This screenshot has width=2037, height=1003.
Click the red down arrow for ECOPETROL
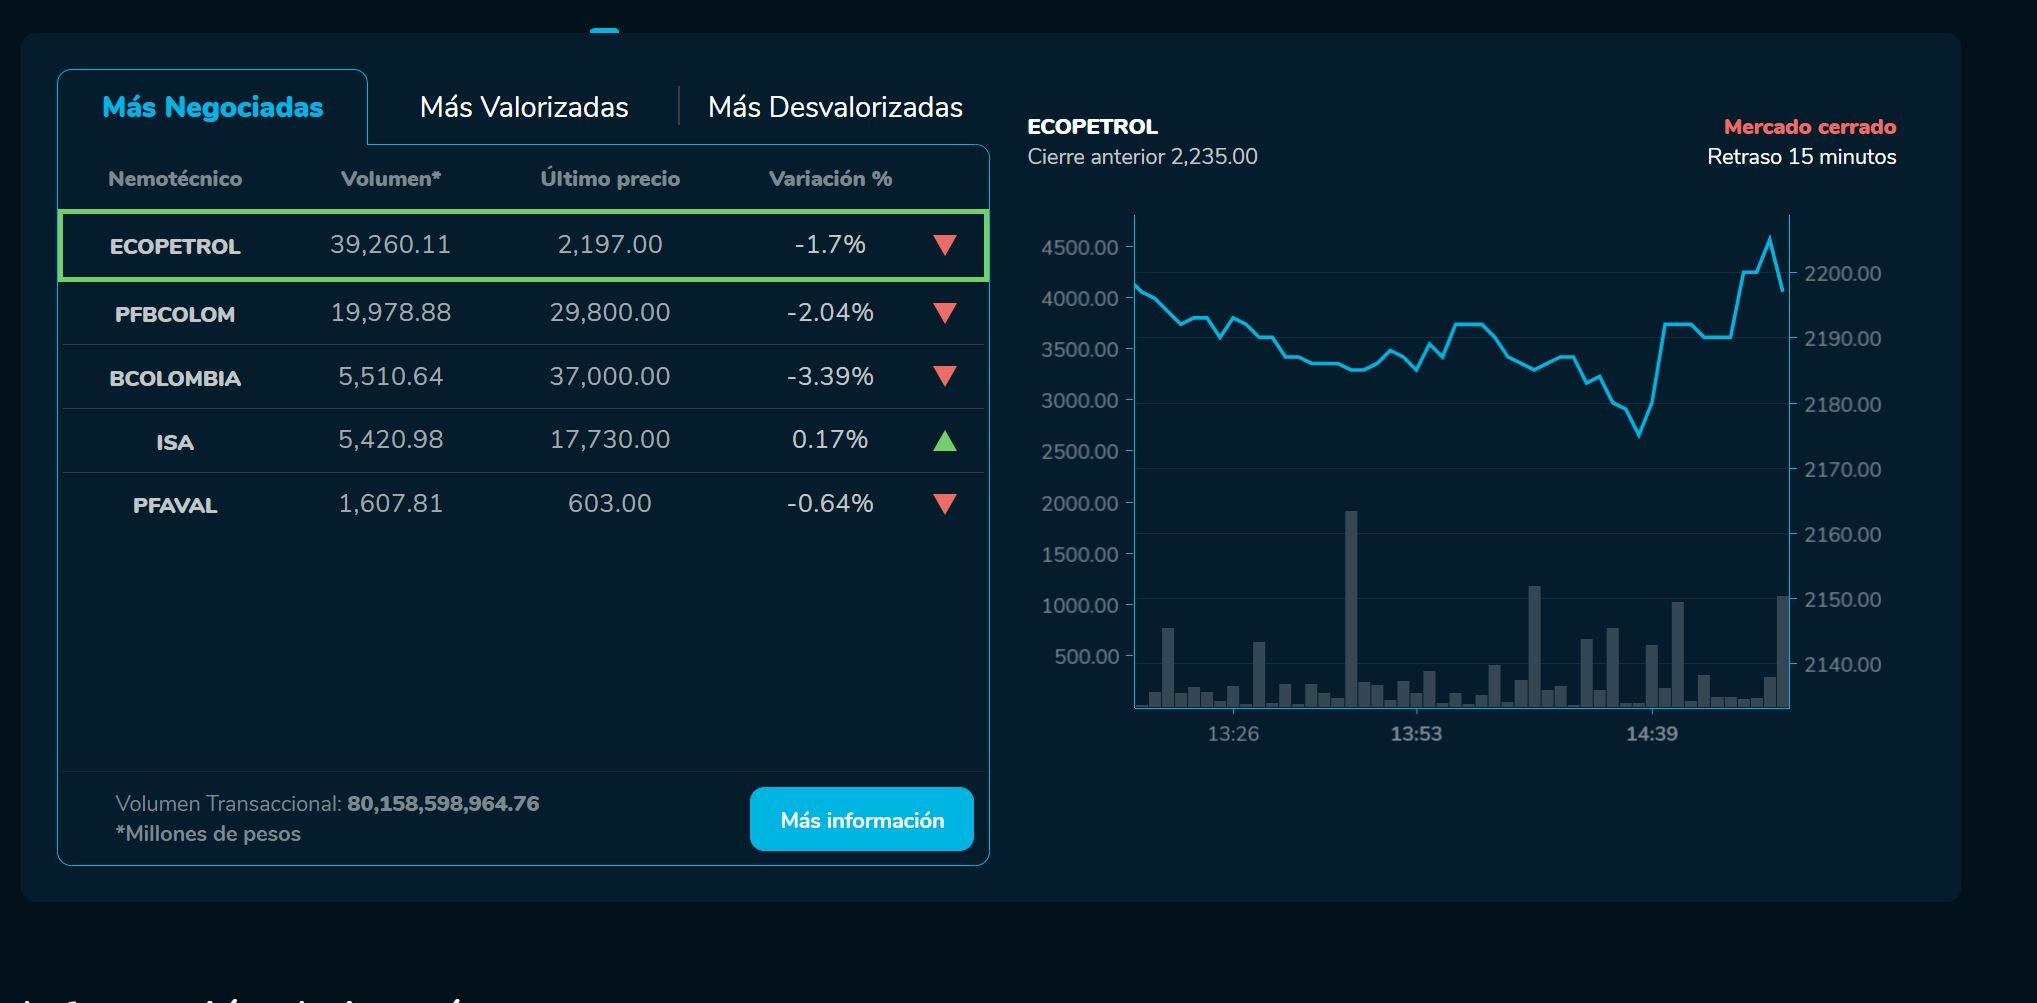coord(944,245)
